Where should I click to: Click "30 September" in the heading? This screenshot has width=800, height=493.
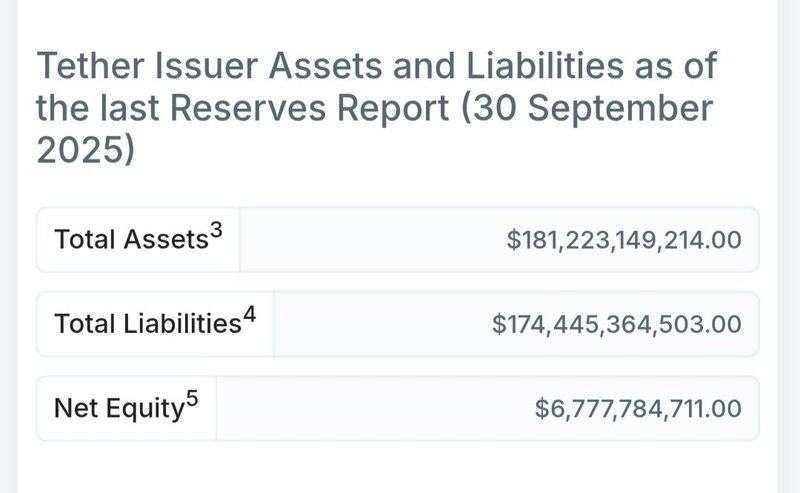[x=597, y=108]
